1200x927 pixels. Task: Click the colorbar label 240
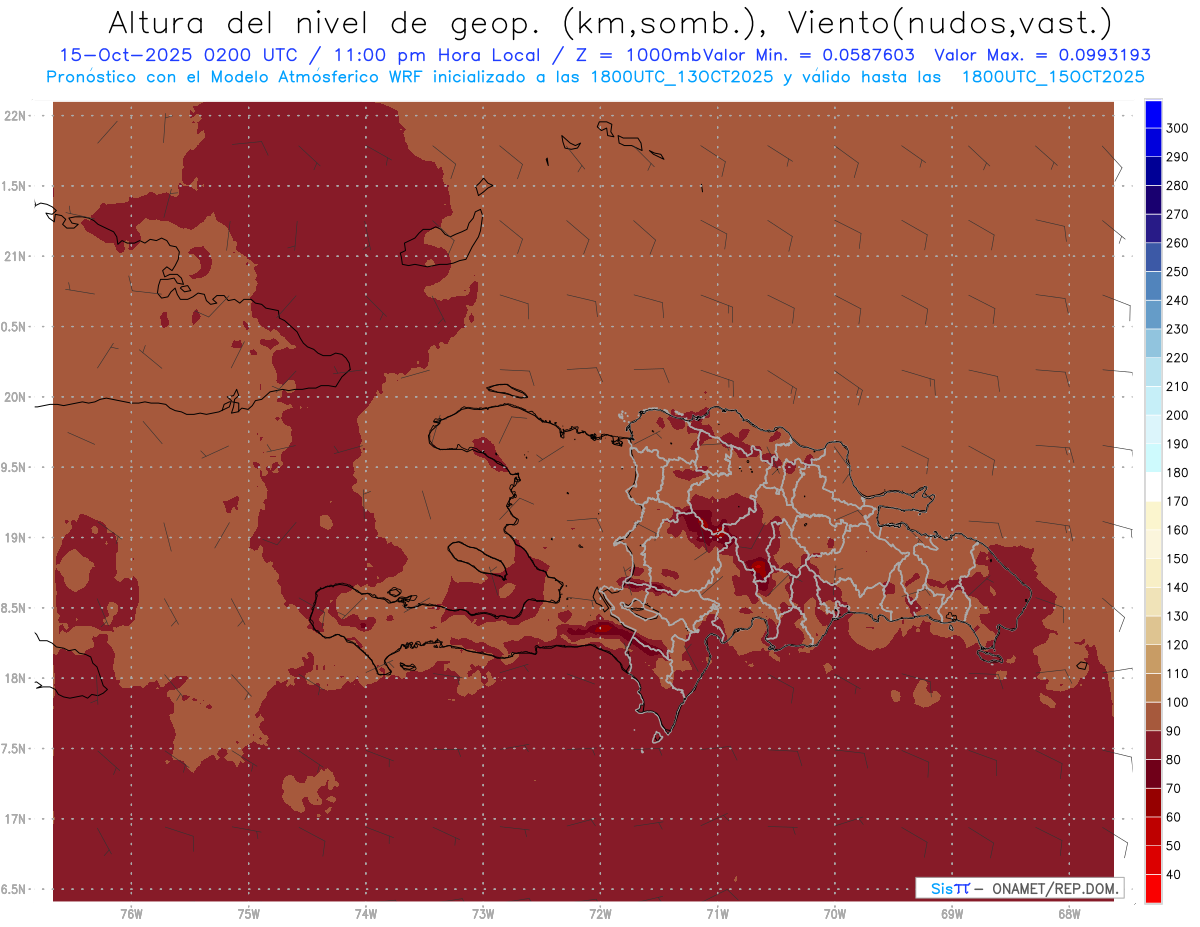point(1176,300)
